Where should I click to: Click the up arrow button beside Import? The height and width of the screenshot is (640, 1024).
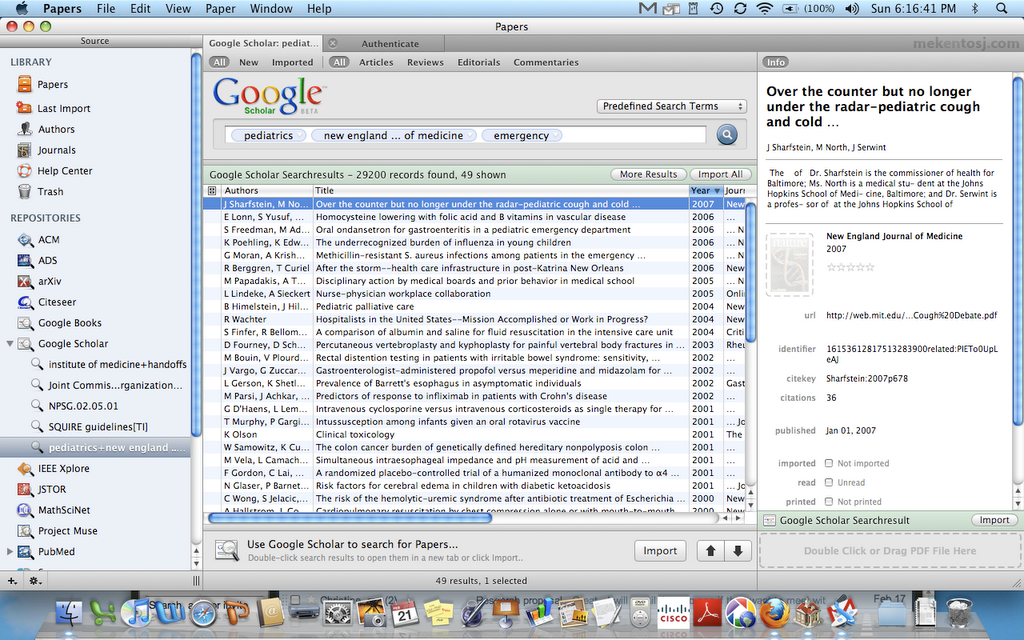(x=711, y=551)
